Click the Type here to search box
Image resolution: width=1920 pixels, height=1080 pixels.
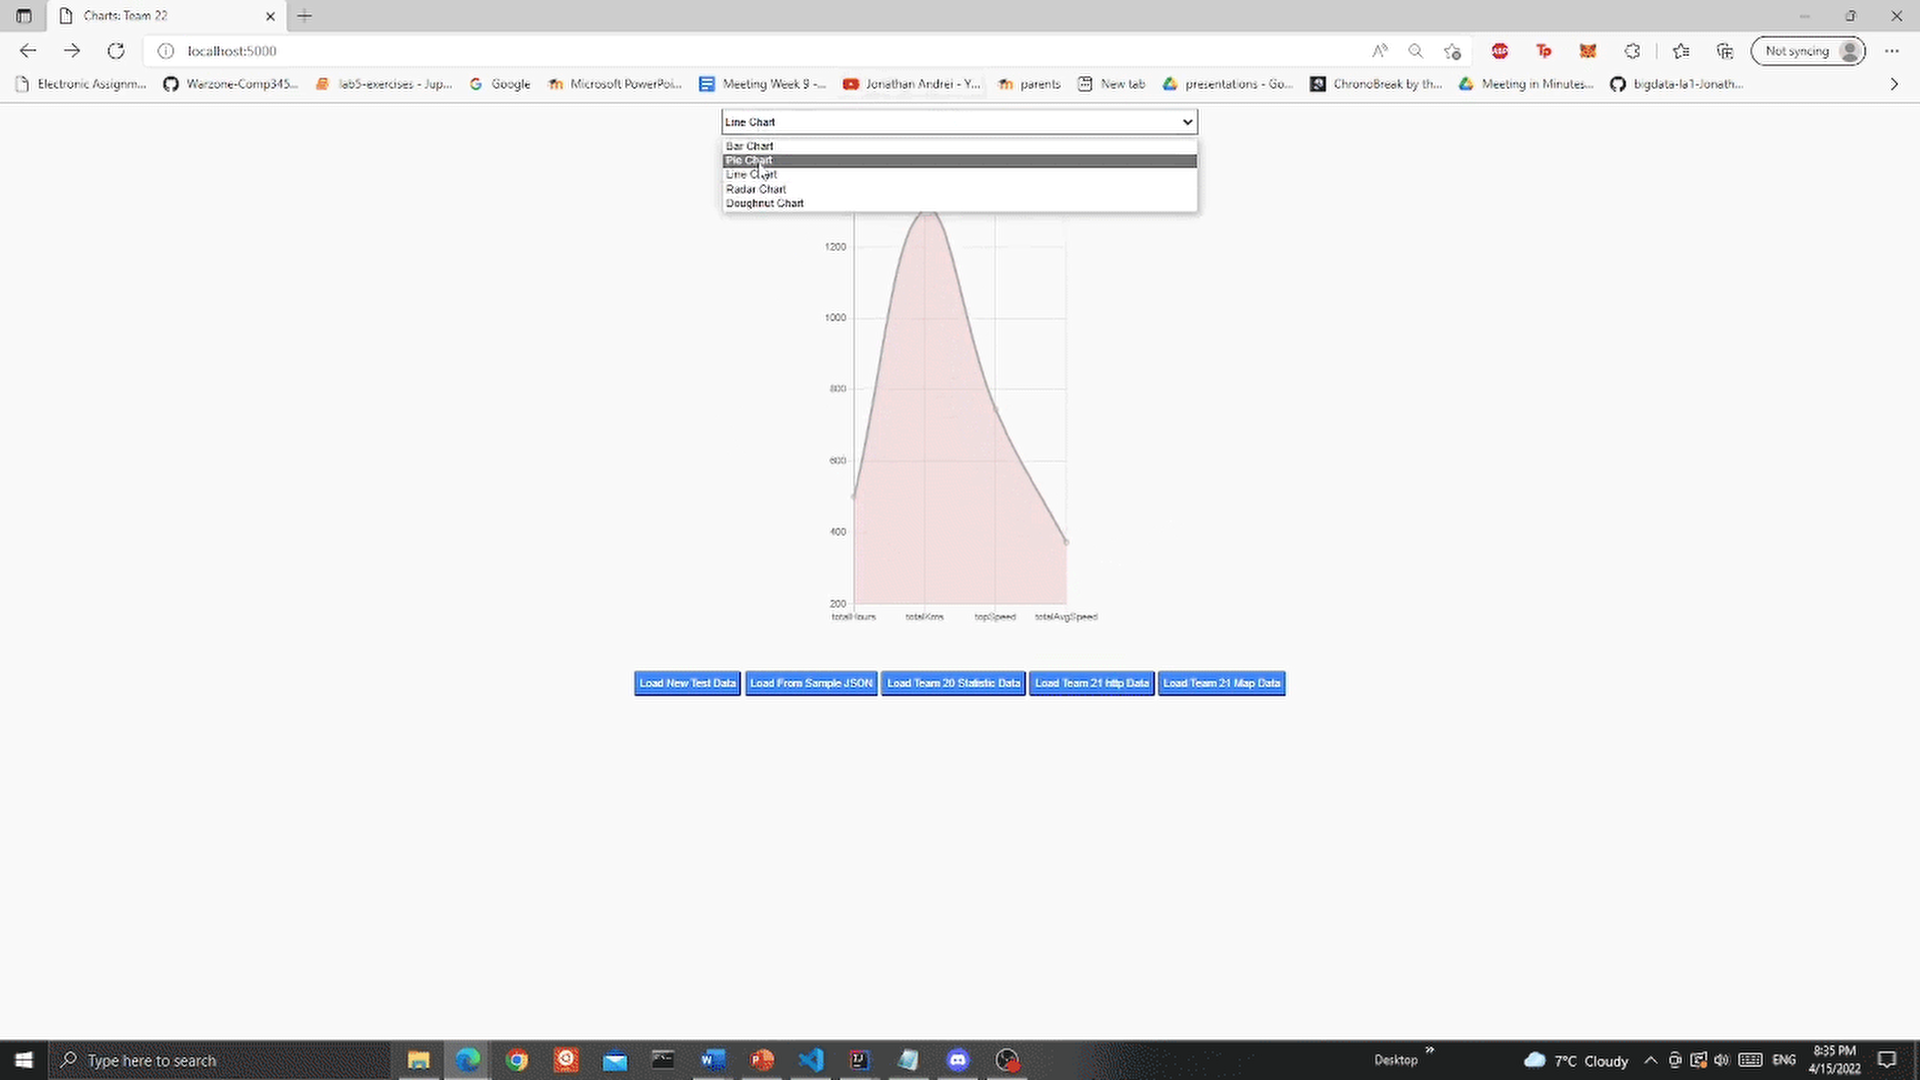pos(200,1060)
